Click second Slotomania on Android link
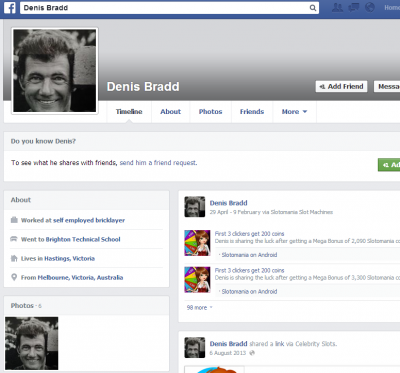This screenshot has width=400, height=373. 249,291
